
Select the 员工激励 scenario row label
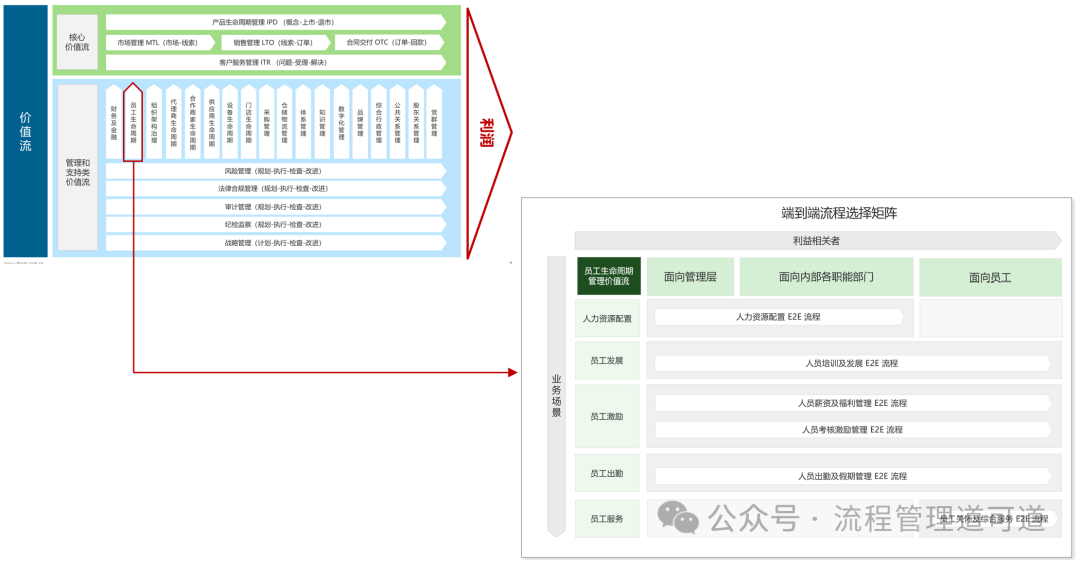[607, 416]
